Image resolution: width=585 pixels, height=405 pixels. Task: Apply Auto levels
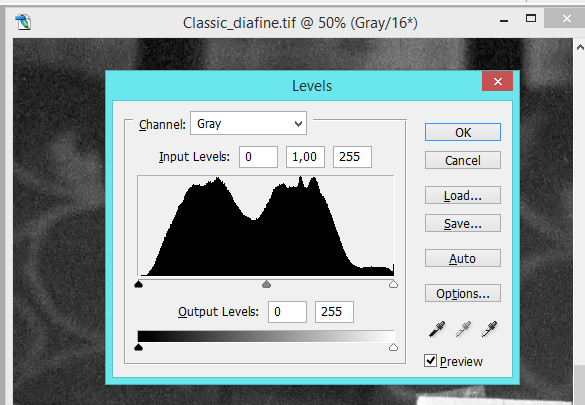pos(463,258)
